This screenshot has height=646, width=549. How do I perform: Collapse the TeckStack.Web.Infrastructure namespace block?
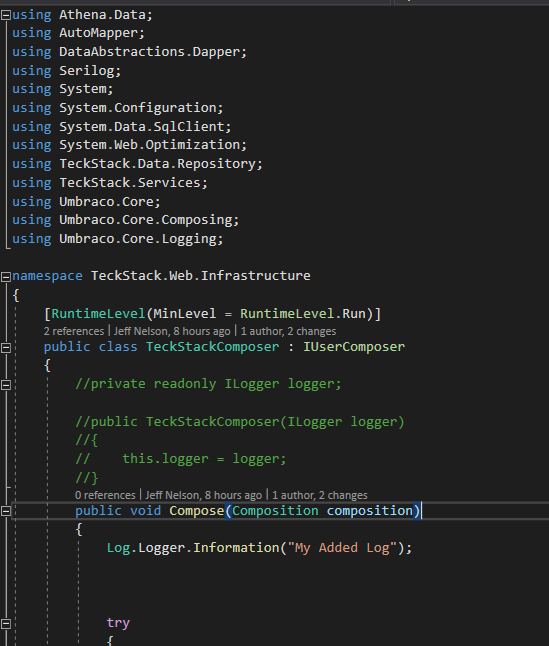tap(6, 276)
